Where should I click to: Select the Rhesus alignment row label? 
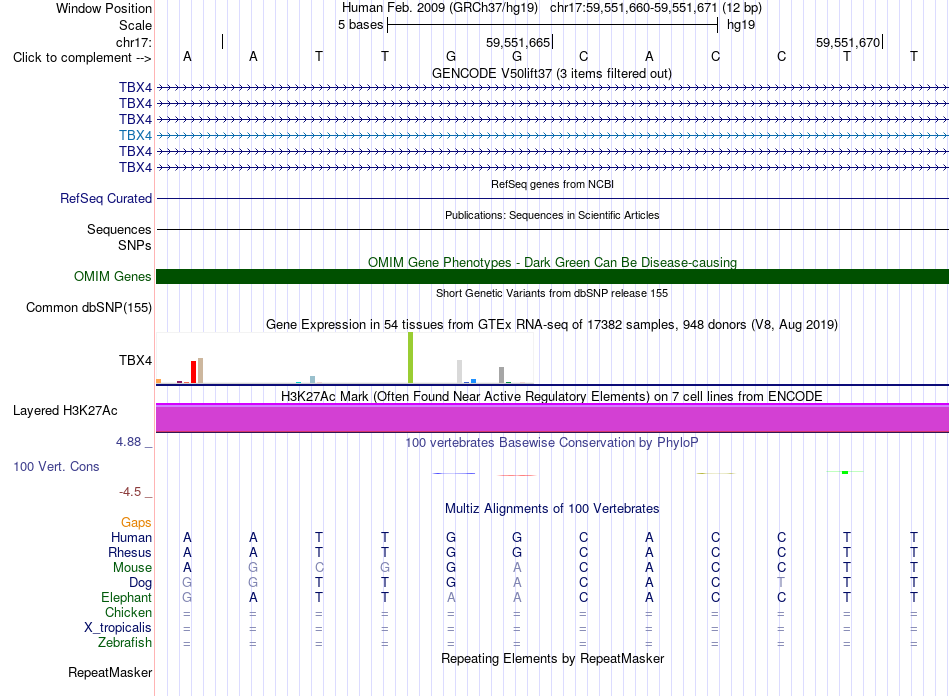click(x=130, y=552)
